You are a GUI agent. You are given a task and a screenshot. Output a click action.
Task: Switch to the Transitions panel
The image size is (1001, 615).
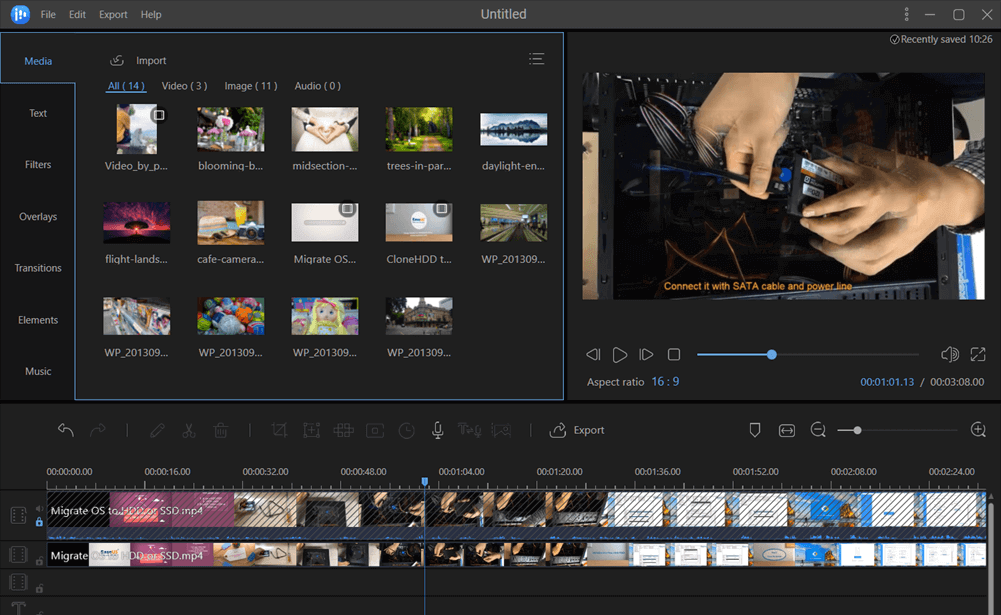38,267
